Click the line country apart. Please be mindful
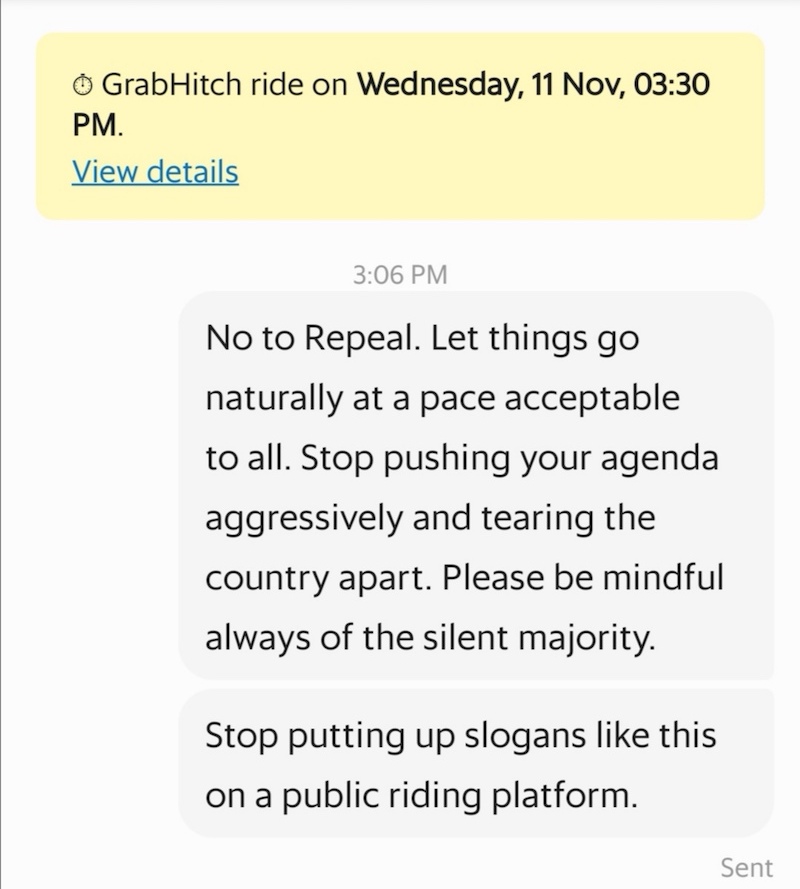This screenshot has width=800, height=889. click(464, 578)
